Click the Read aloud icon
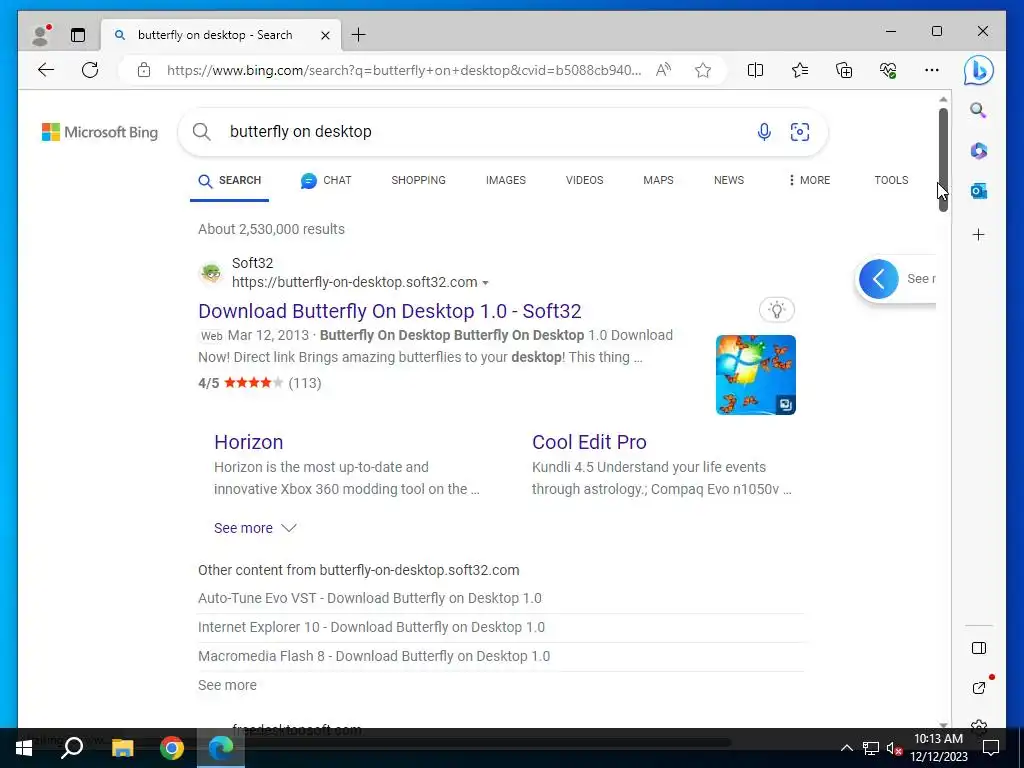The width and height of the screenshot is (1024, 768). point(664,70)
